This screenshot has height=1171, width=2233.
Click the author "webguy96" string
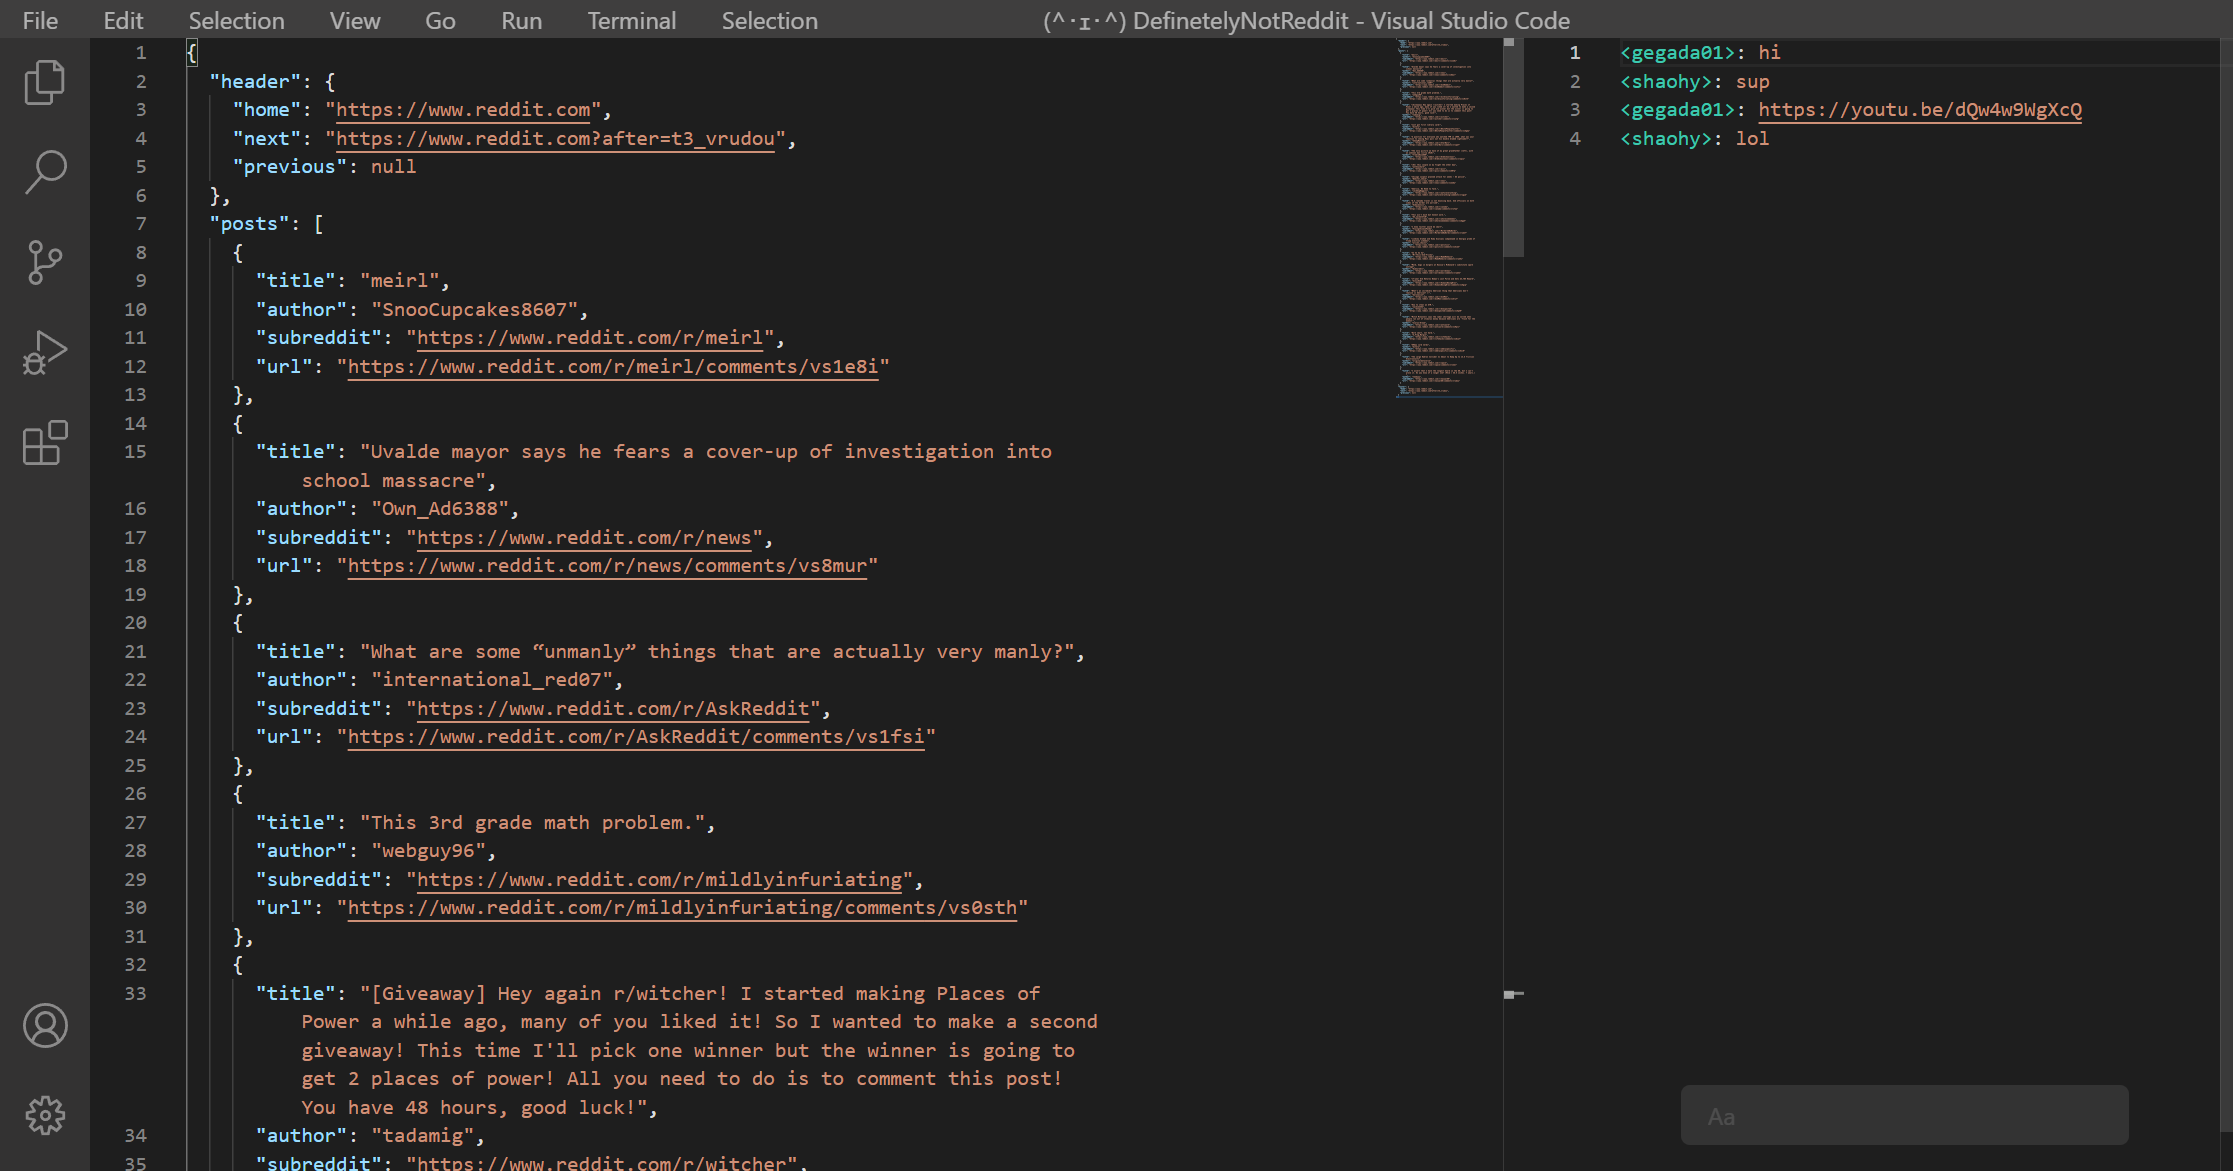(x=428, y=851)
